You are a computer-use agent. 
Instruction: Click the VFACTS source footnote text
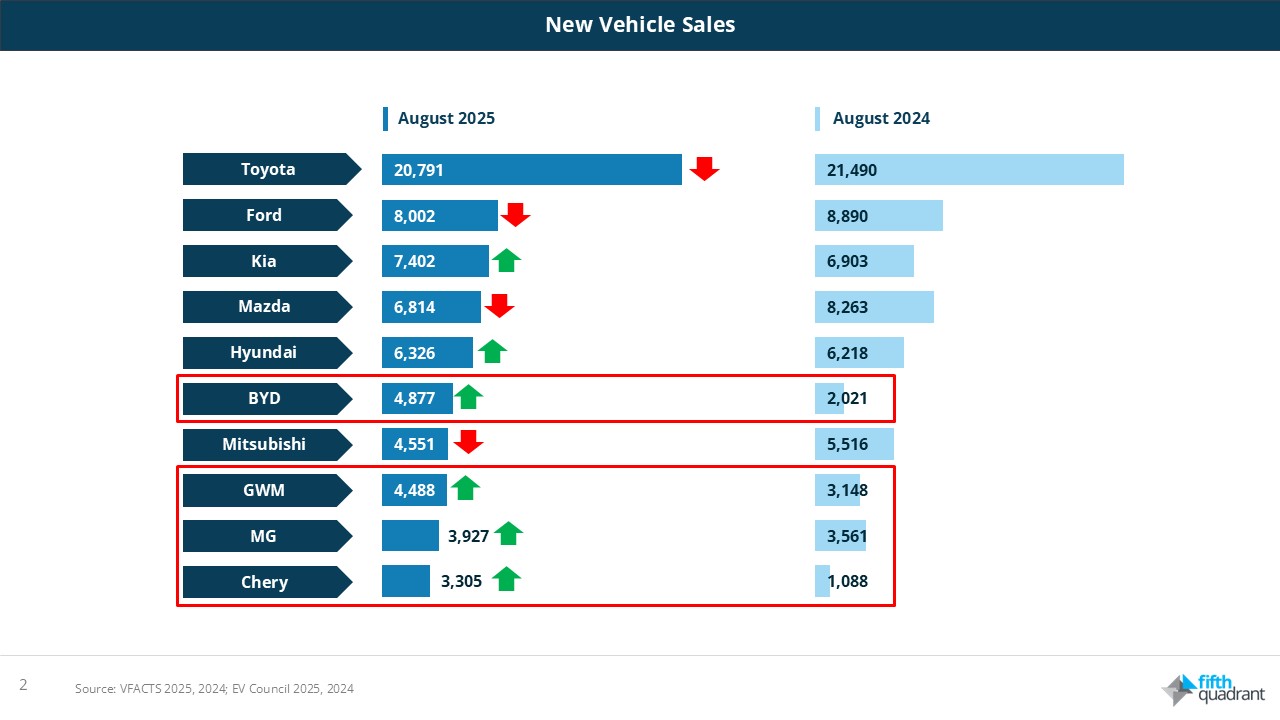[x=214, y=688]
